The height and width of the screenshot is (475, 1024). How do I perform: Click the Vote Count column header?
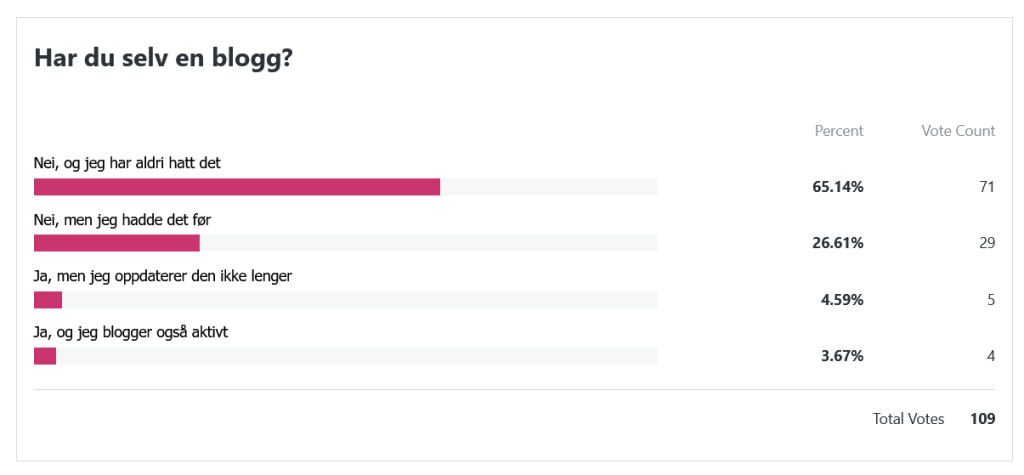coord(957,131)
